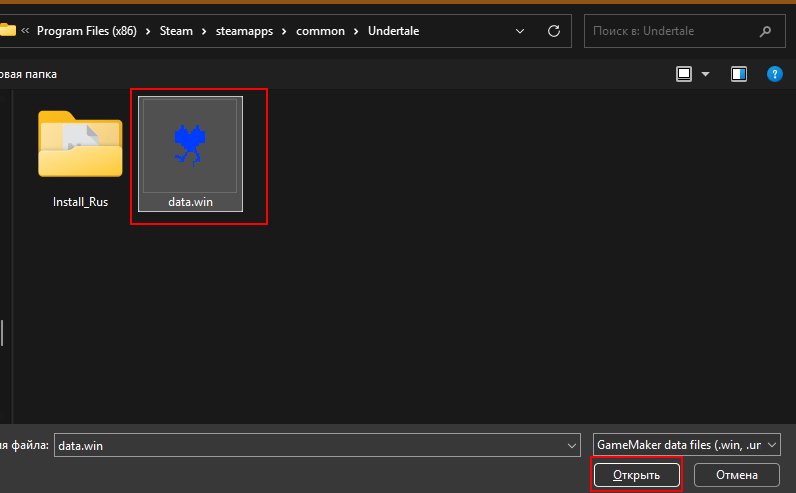
Task: Show hidden parent folders double chevron
Action: point(25,31)
